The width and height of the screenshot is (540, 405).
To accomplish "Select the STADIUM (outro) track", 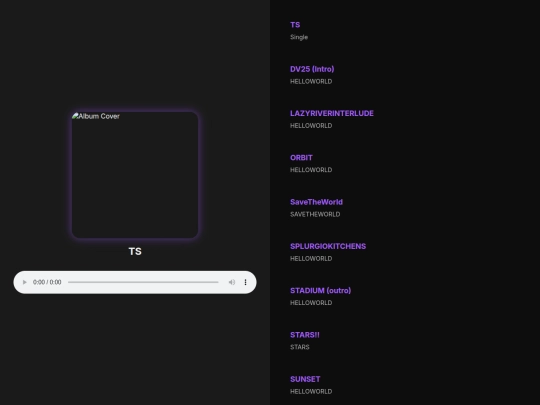I will (x=321, y=290).
